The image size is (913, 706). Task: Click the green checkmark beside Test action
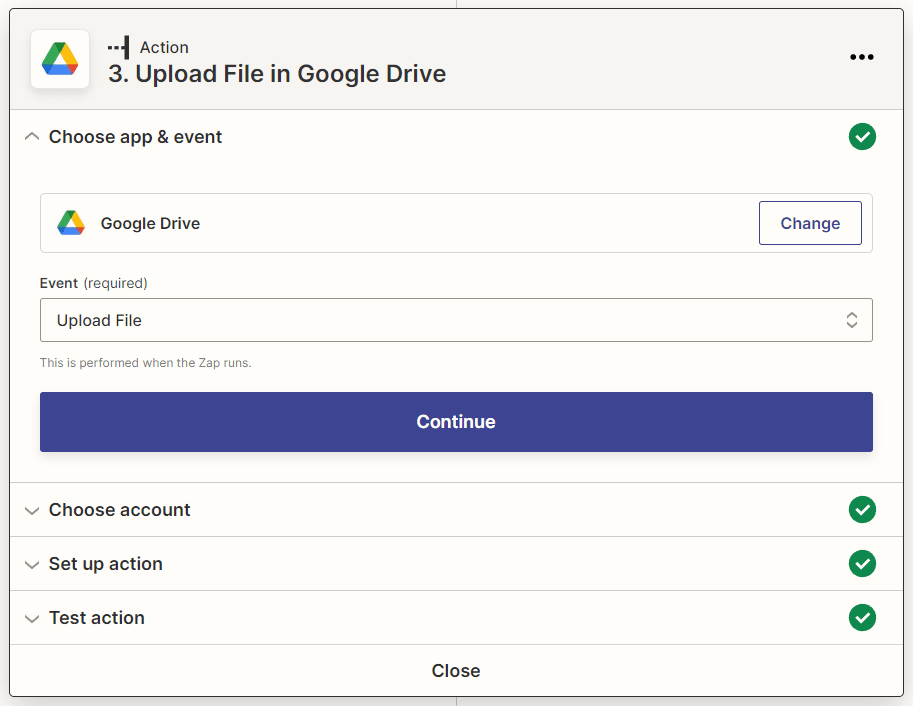pos(862,617)
